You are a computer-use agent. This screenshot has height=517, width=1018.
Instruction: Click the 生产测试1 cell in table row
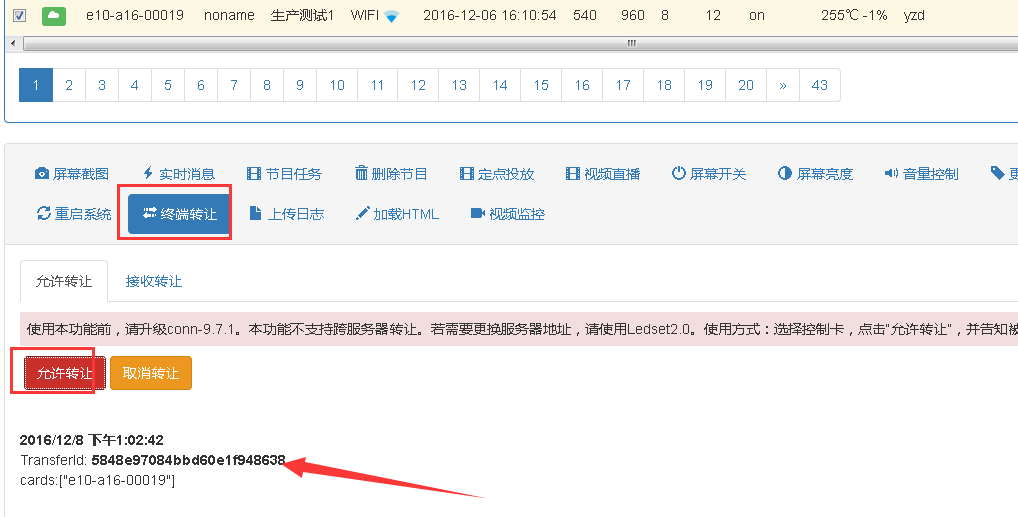[x=302, y=15]
